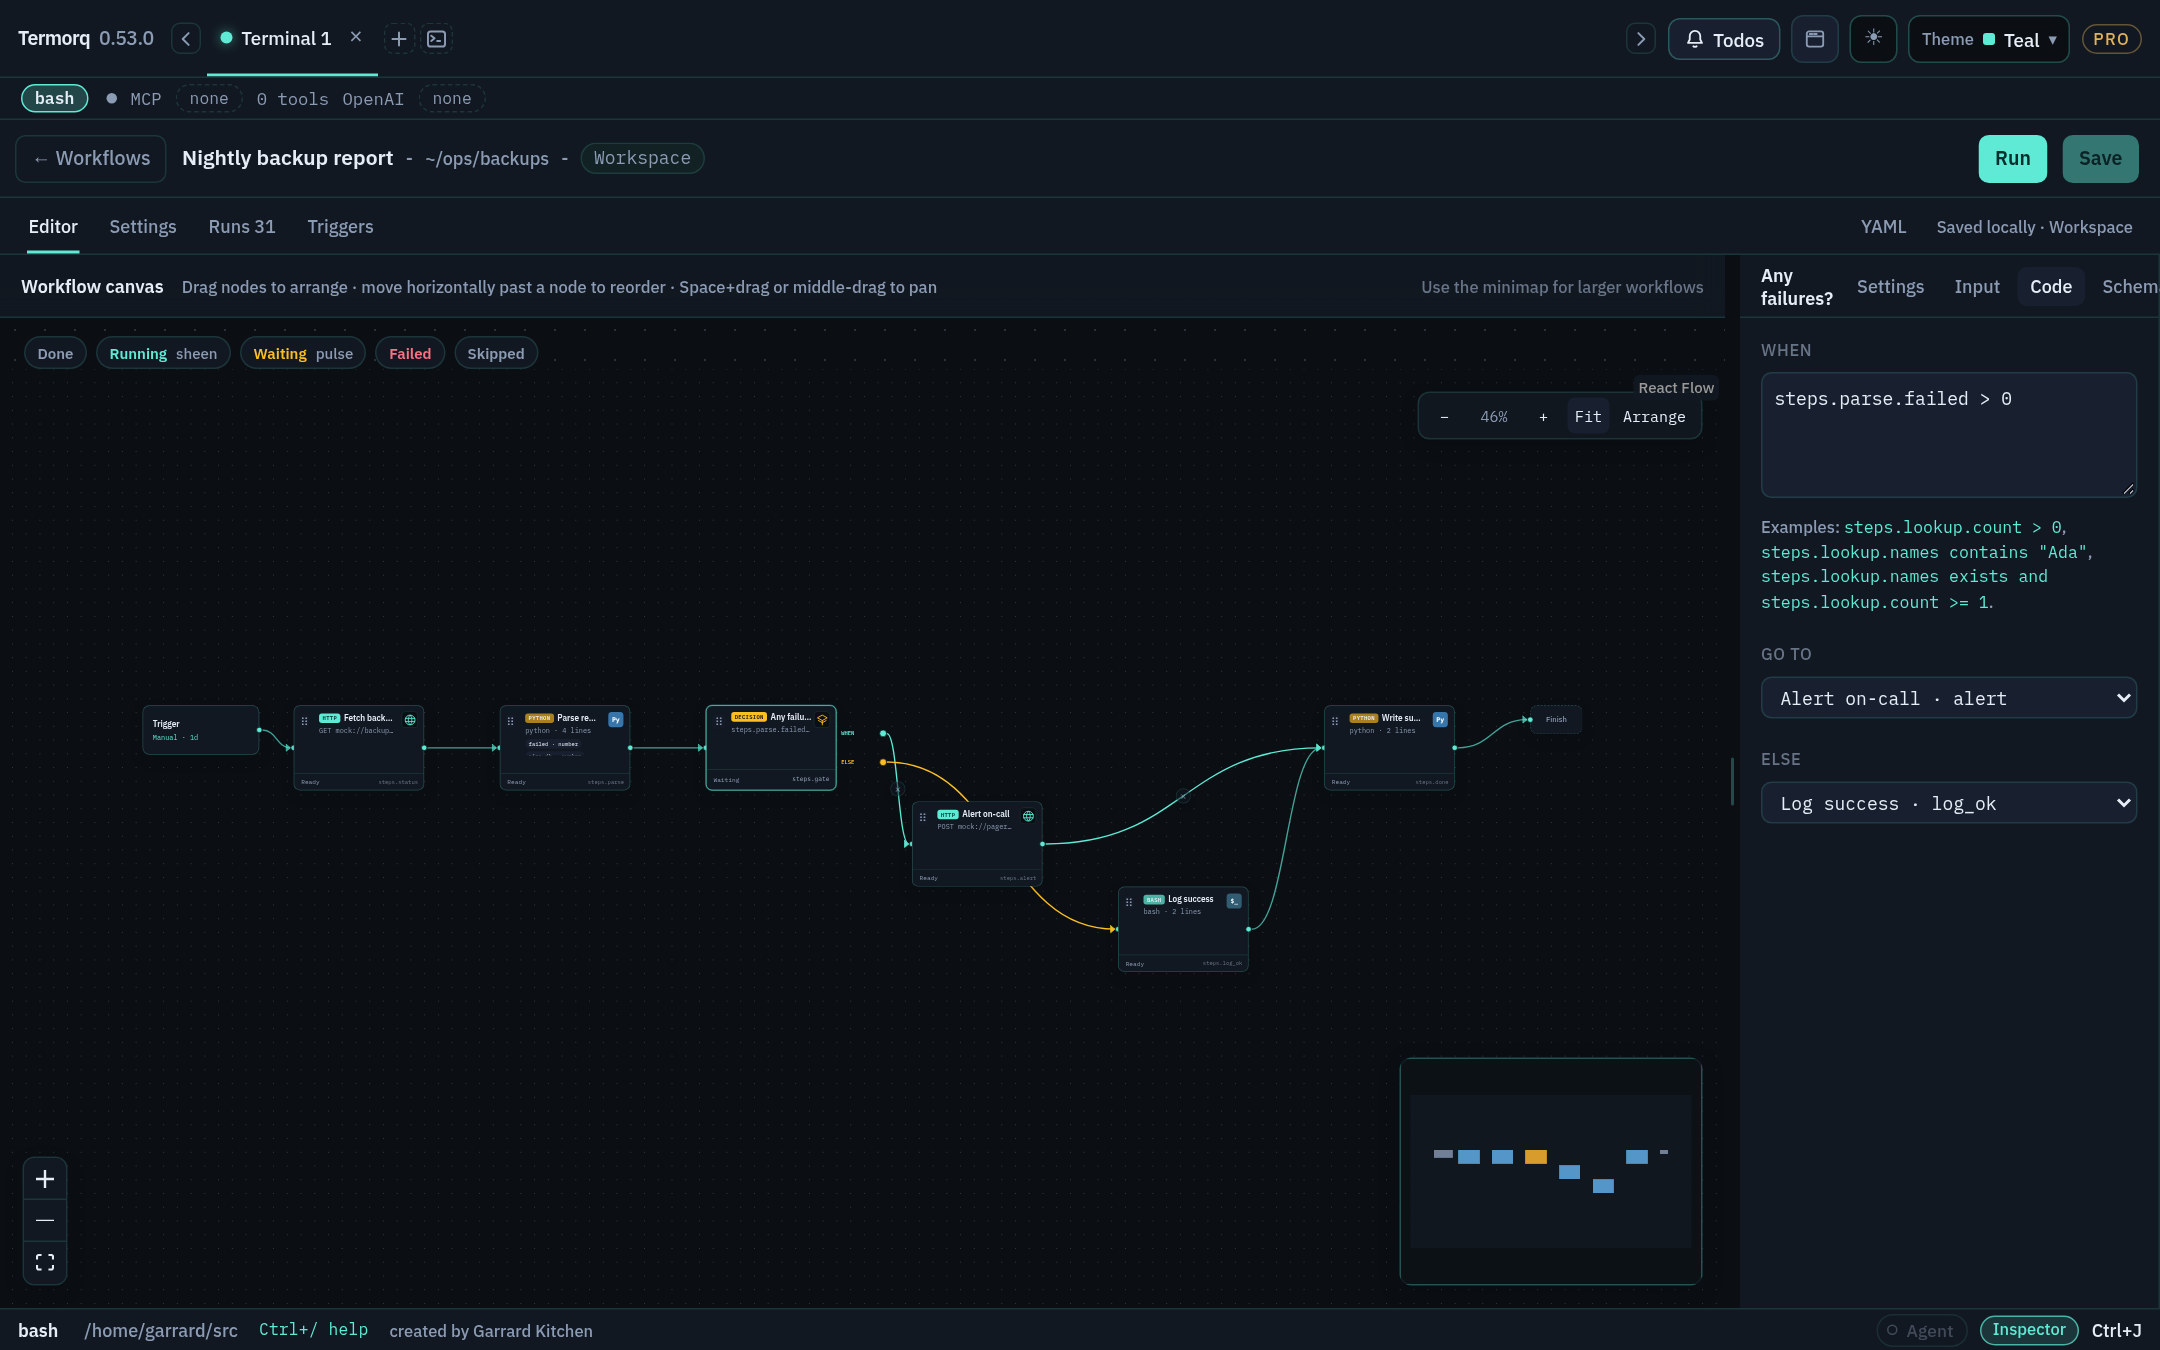Click the Python icon on Parse report node
Viewport: 2160px width, 1350px height.
point(616,720)
